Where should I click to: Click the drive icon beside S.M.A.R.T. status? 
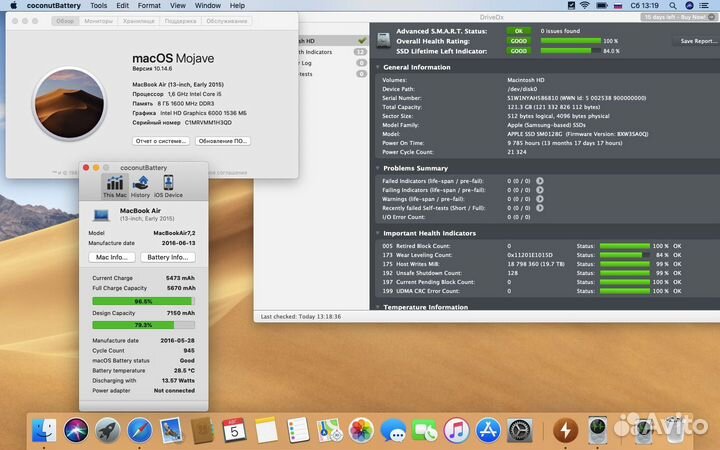(383, 40)
